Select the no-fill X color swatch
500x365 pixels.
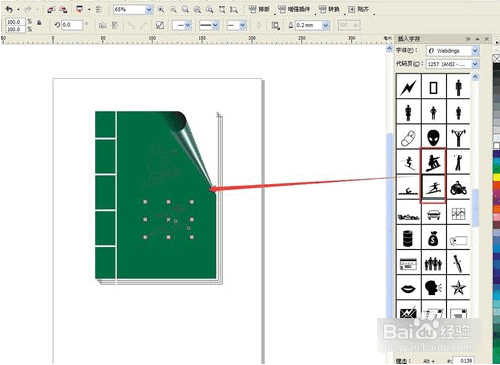(x=496, y=58)
